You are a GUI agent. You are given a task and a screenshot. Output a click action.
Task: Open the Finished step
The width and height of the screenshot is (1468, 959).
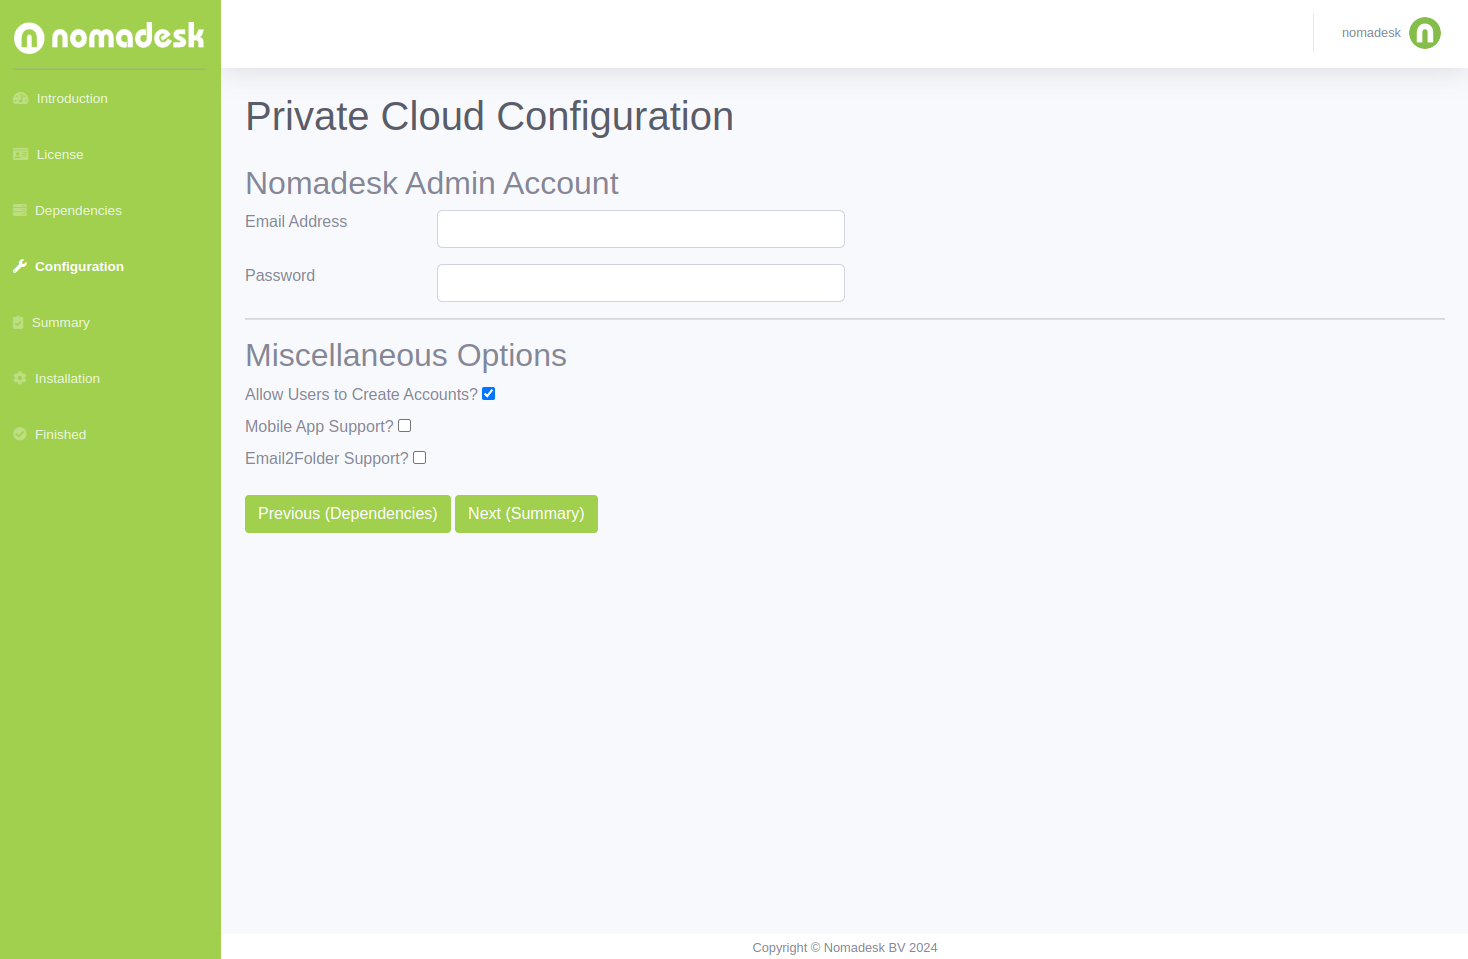pos(60,434)
